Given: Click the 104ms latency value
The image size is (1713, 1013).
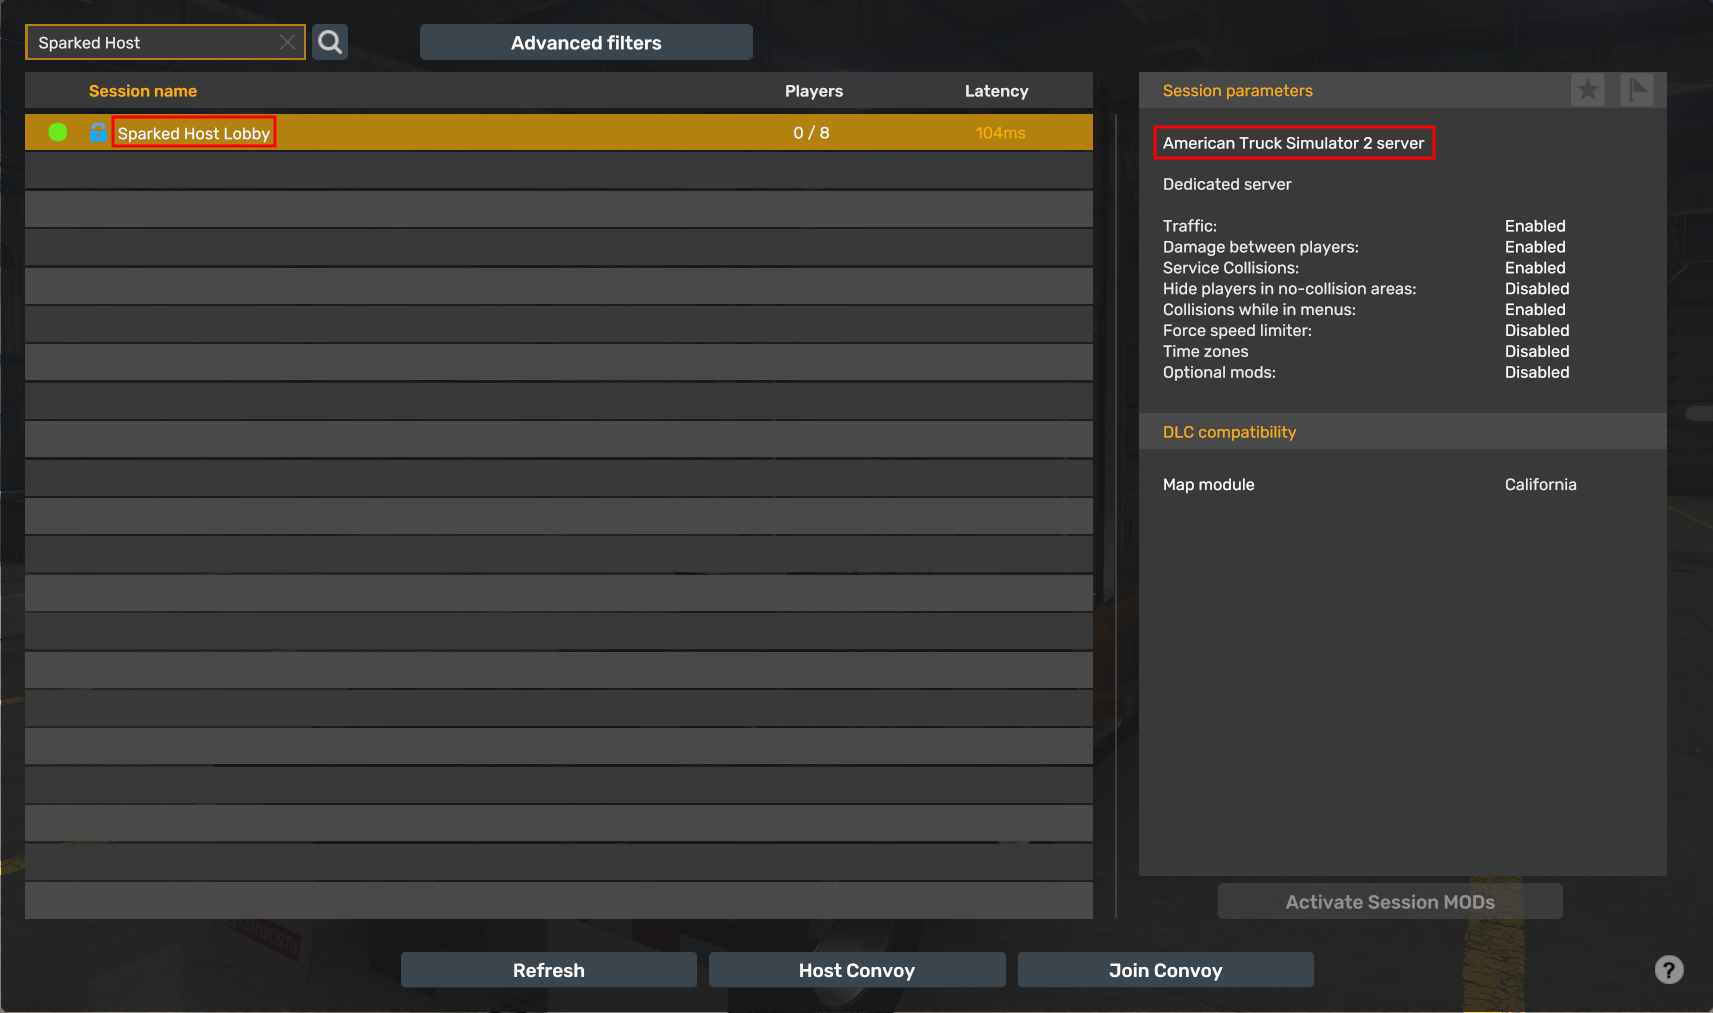Looking at the screenshot, I should (1000, 133).
